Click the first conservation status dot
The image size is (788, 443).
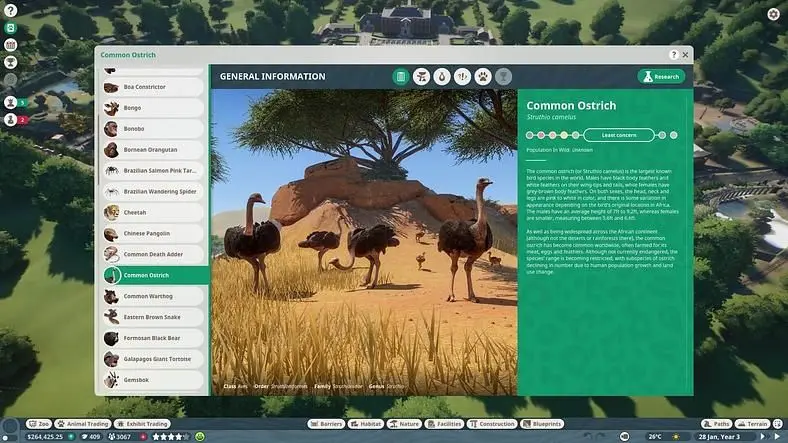click(x=530, y=135)
